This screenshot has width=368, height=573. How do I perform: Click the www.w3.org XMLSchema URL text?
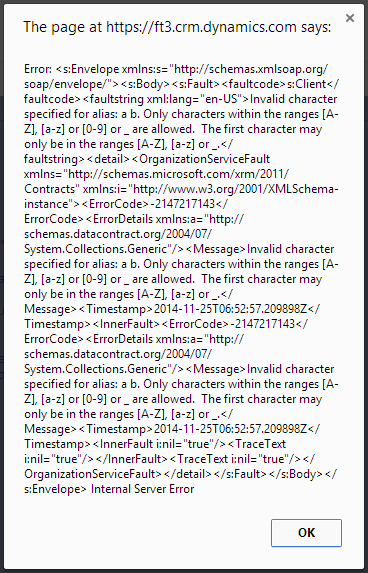click(235, 189)
